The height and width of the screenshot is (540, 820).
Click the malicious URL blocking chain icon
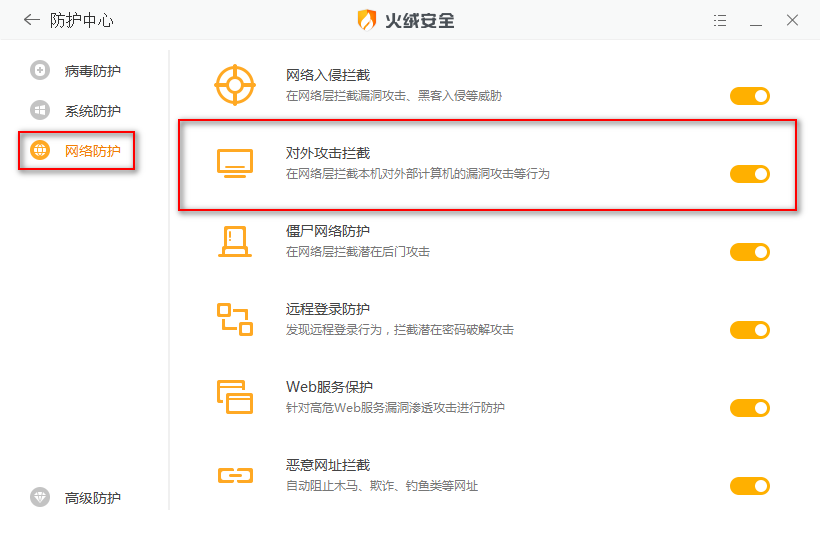tap(235, 475)
